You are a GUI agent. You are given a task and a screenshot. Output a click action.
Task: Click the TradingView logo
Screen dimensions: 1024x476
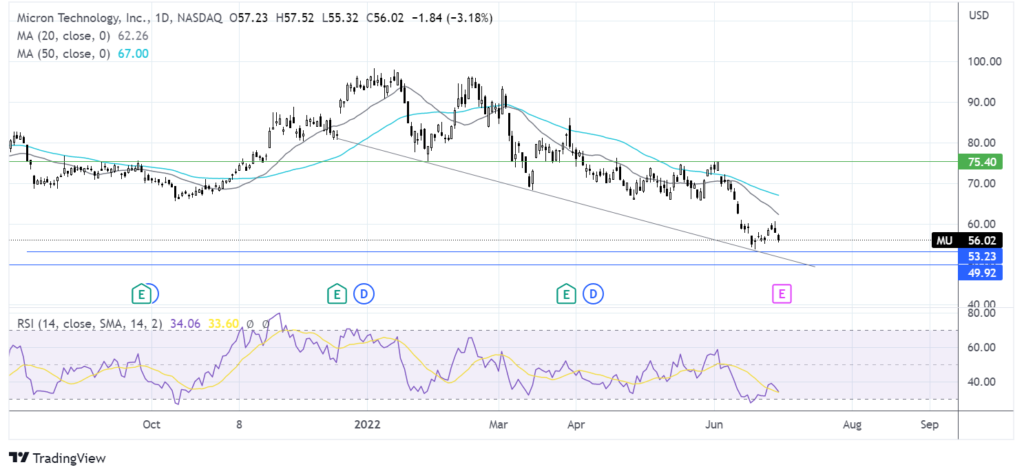pos(57,458)
